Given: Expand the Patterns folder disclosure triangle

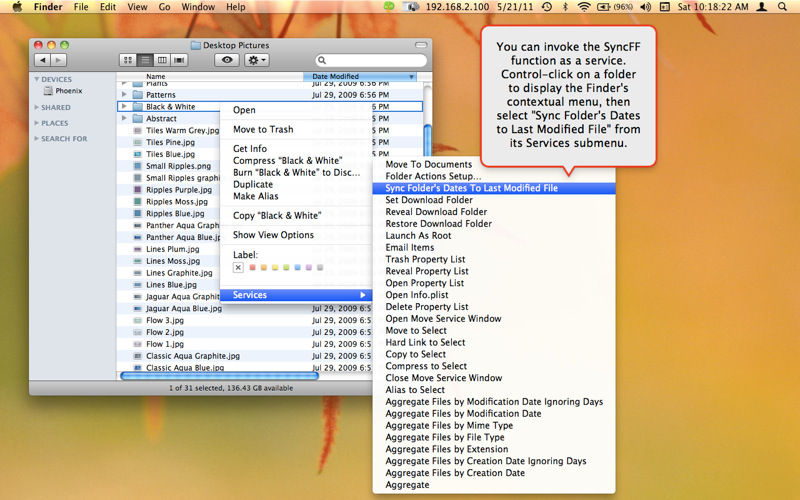Looking at the screenshot, I should click(x=124, y=94).
